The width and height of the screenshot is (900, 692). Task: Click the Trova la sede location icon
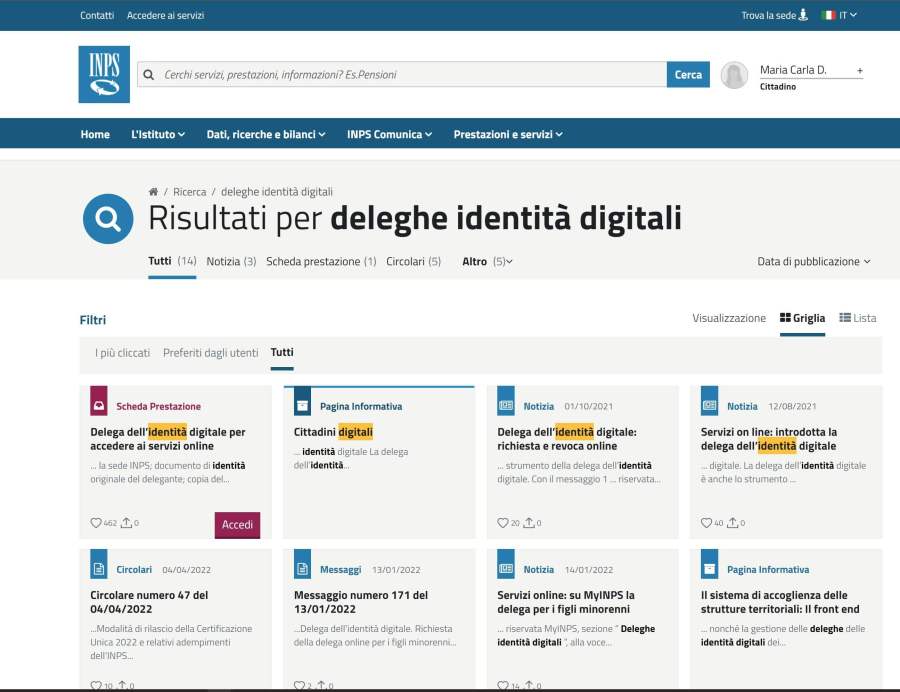tap(802, 15)
